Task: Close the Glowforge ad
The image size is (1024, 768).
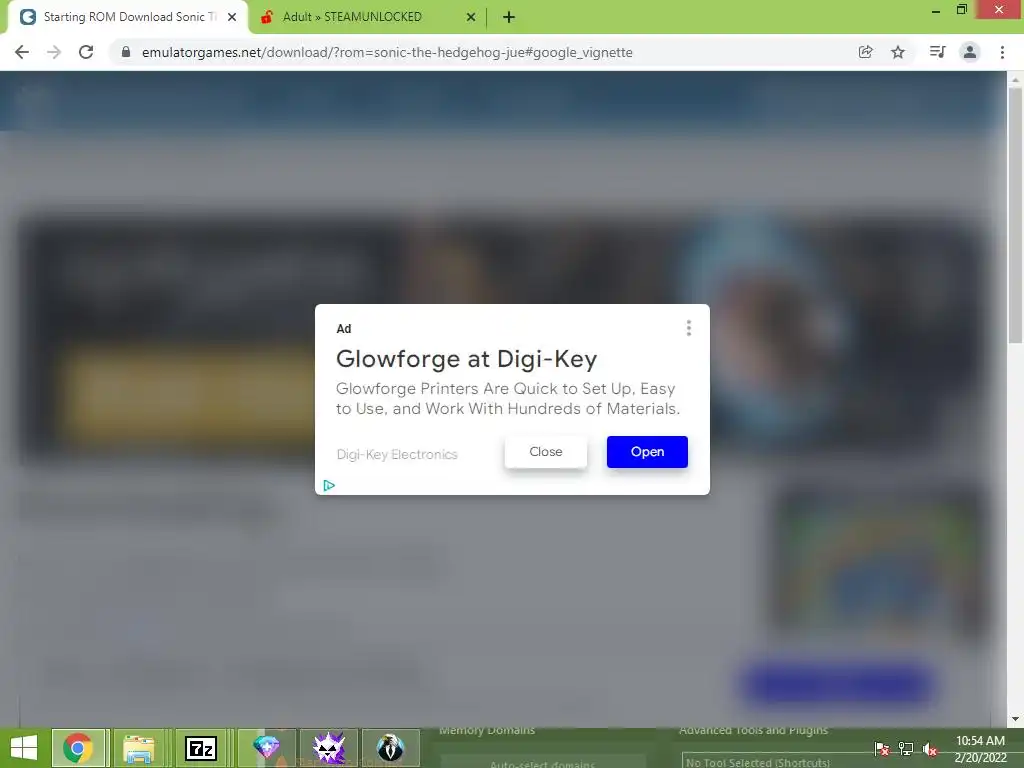Action: click(545, 452)
